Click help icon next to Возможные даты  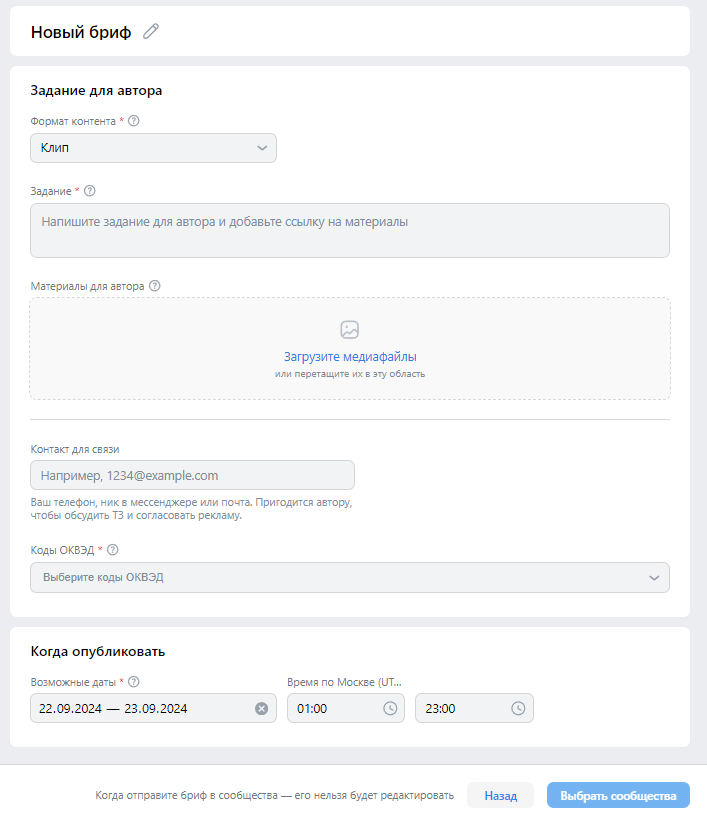point(134,682)
